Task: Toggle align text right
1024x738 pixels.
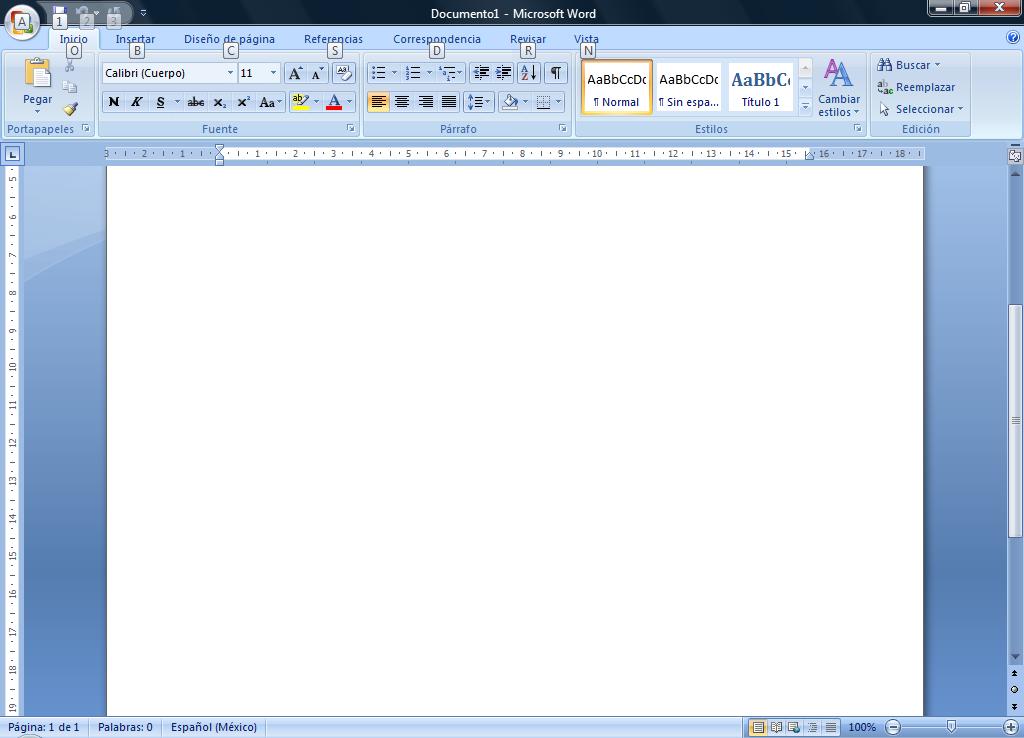Action: [x=425, y=103]
